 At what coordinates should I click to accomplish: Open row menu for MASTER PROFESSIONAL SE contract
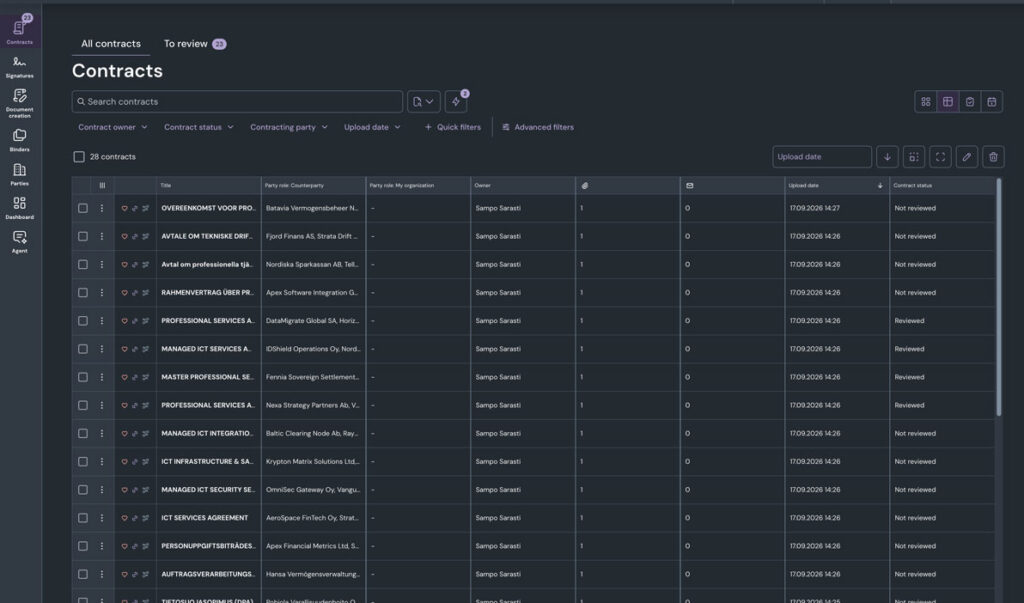(102, 377)
